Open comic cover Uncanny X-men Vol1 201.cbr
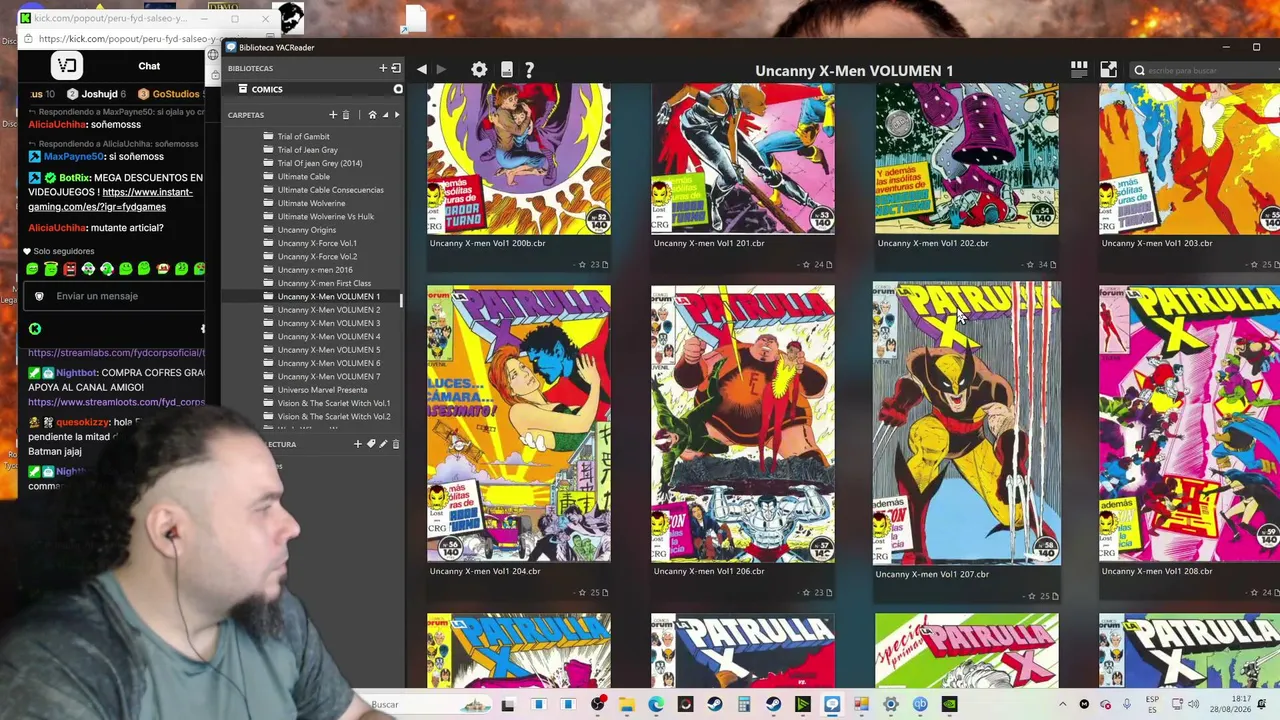The width and height of the screenshot is (1280, 720). coord(743,159)
